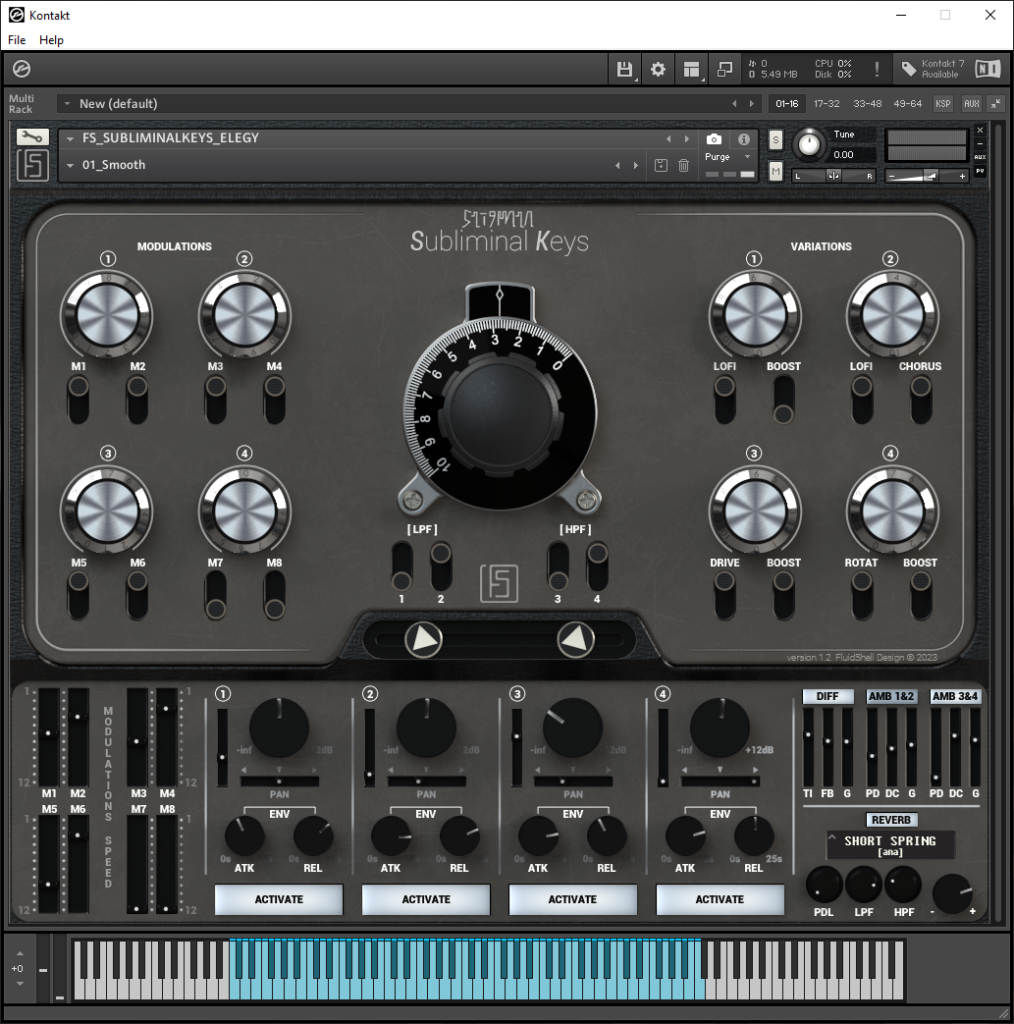Click the save snapshot icon

(661, 165)
